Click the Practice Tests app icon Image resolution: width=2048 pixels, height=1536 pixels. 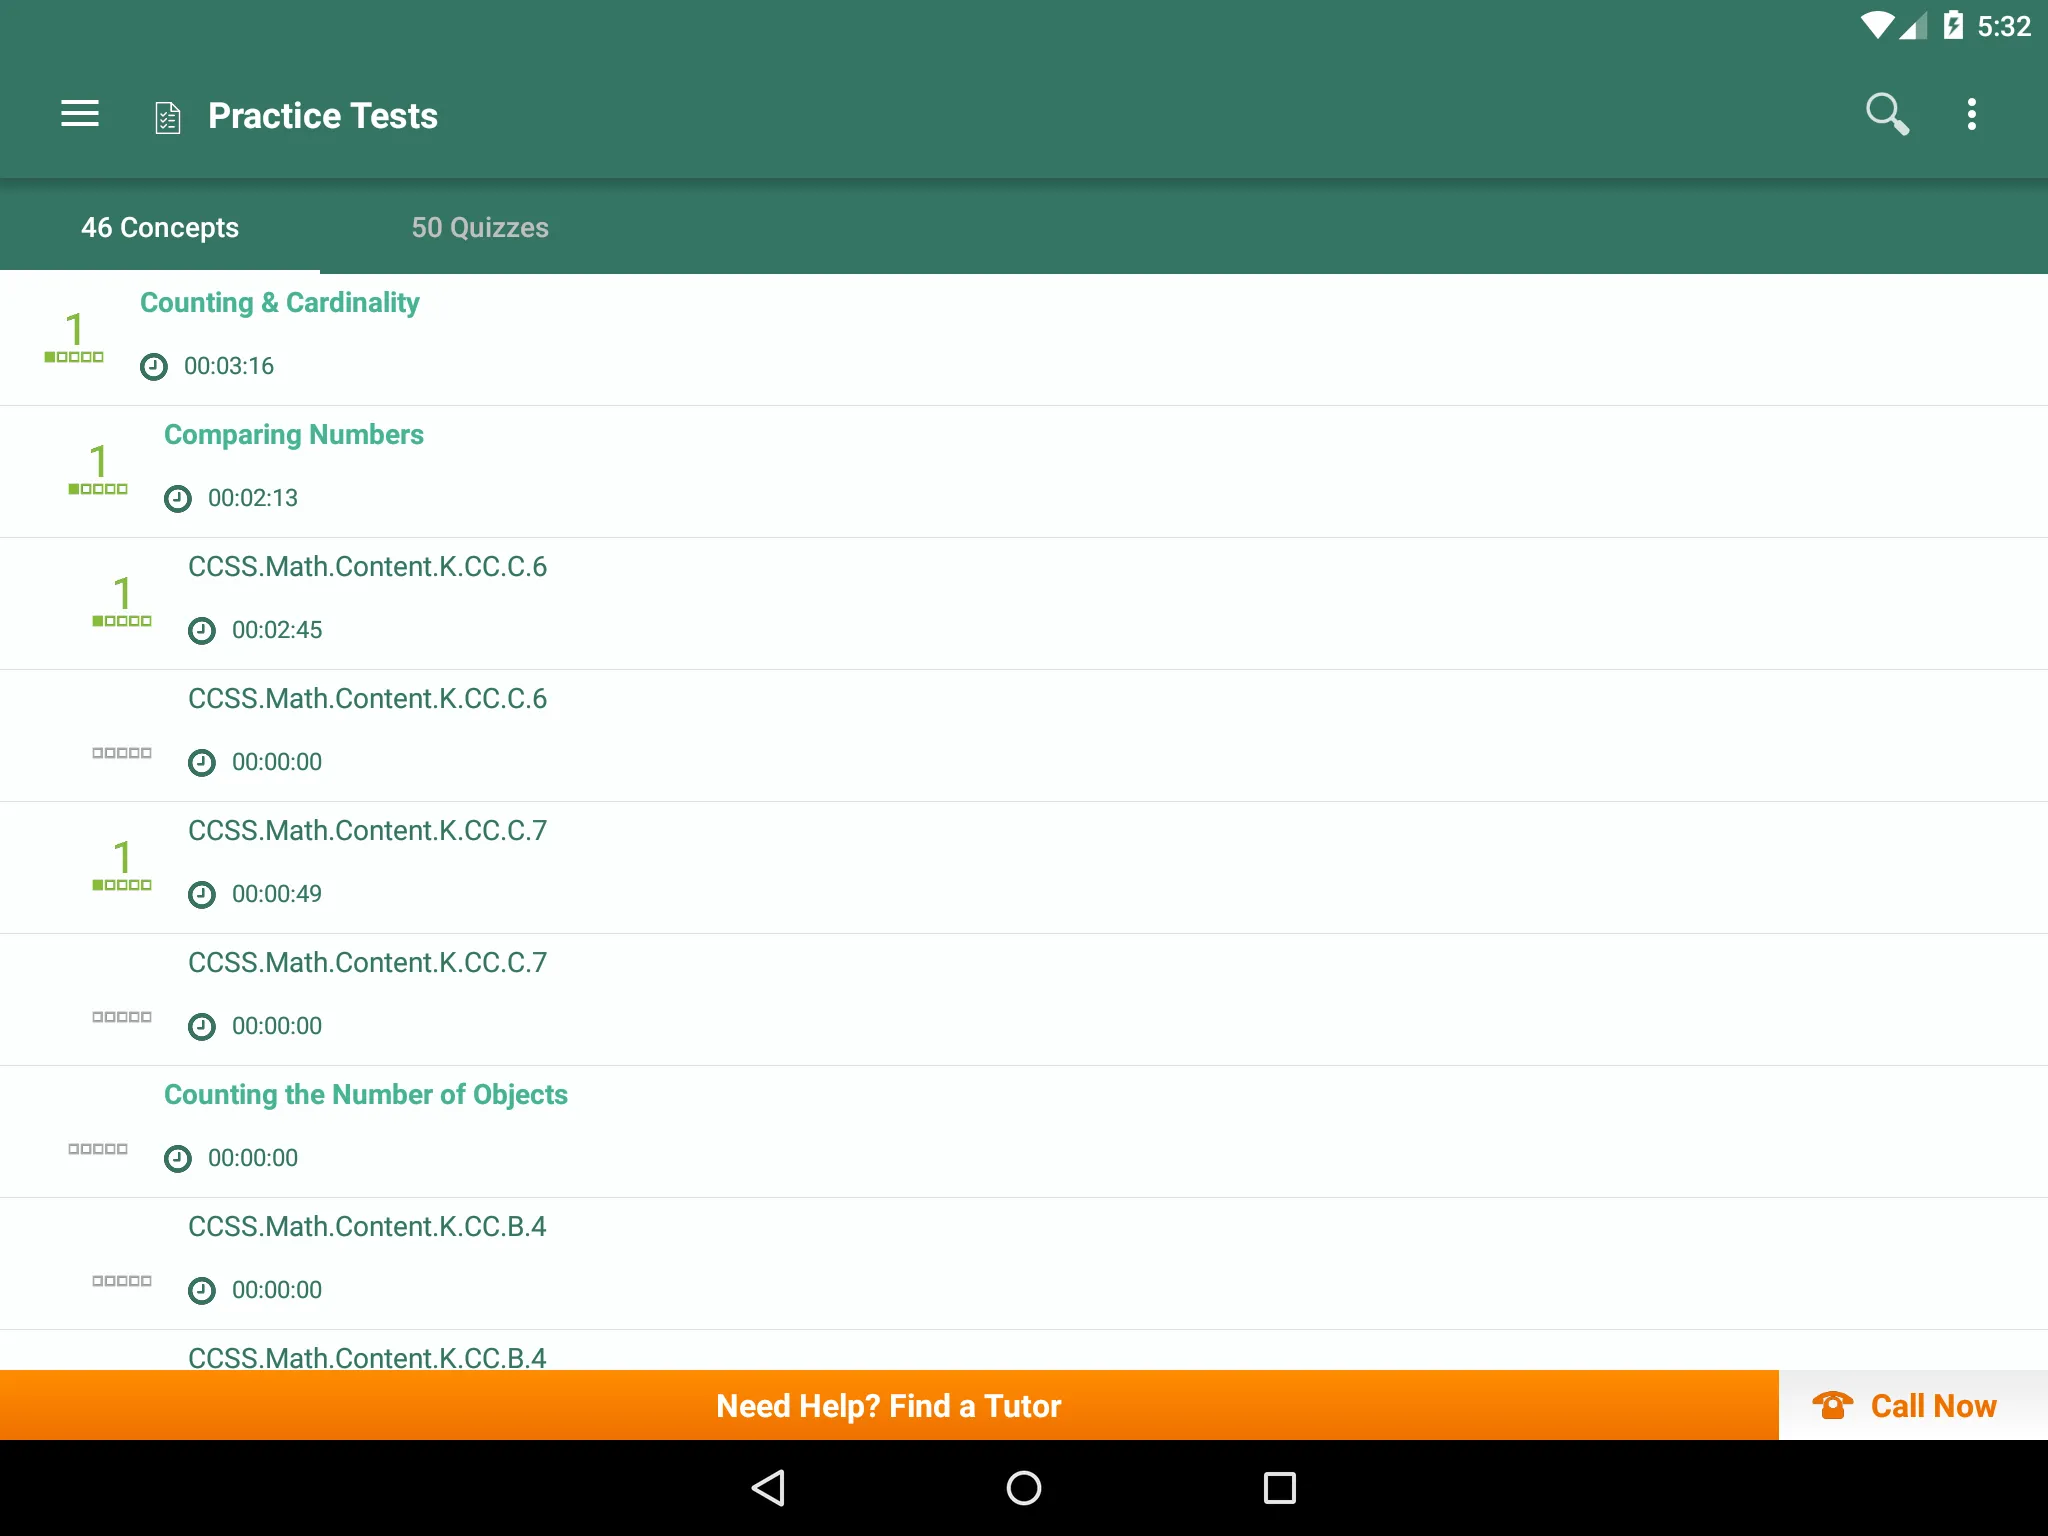164,115
